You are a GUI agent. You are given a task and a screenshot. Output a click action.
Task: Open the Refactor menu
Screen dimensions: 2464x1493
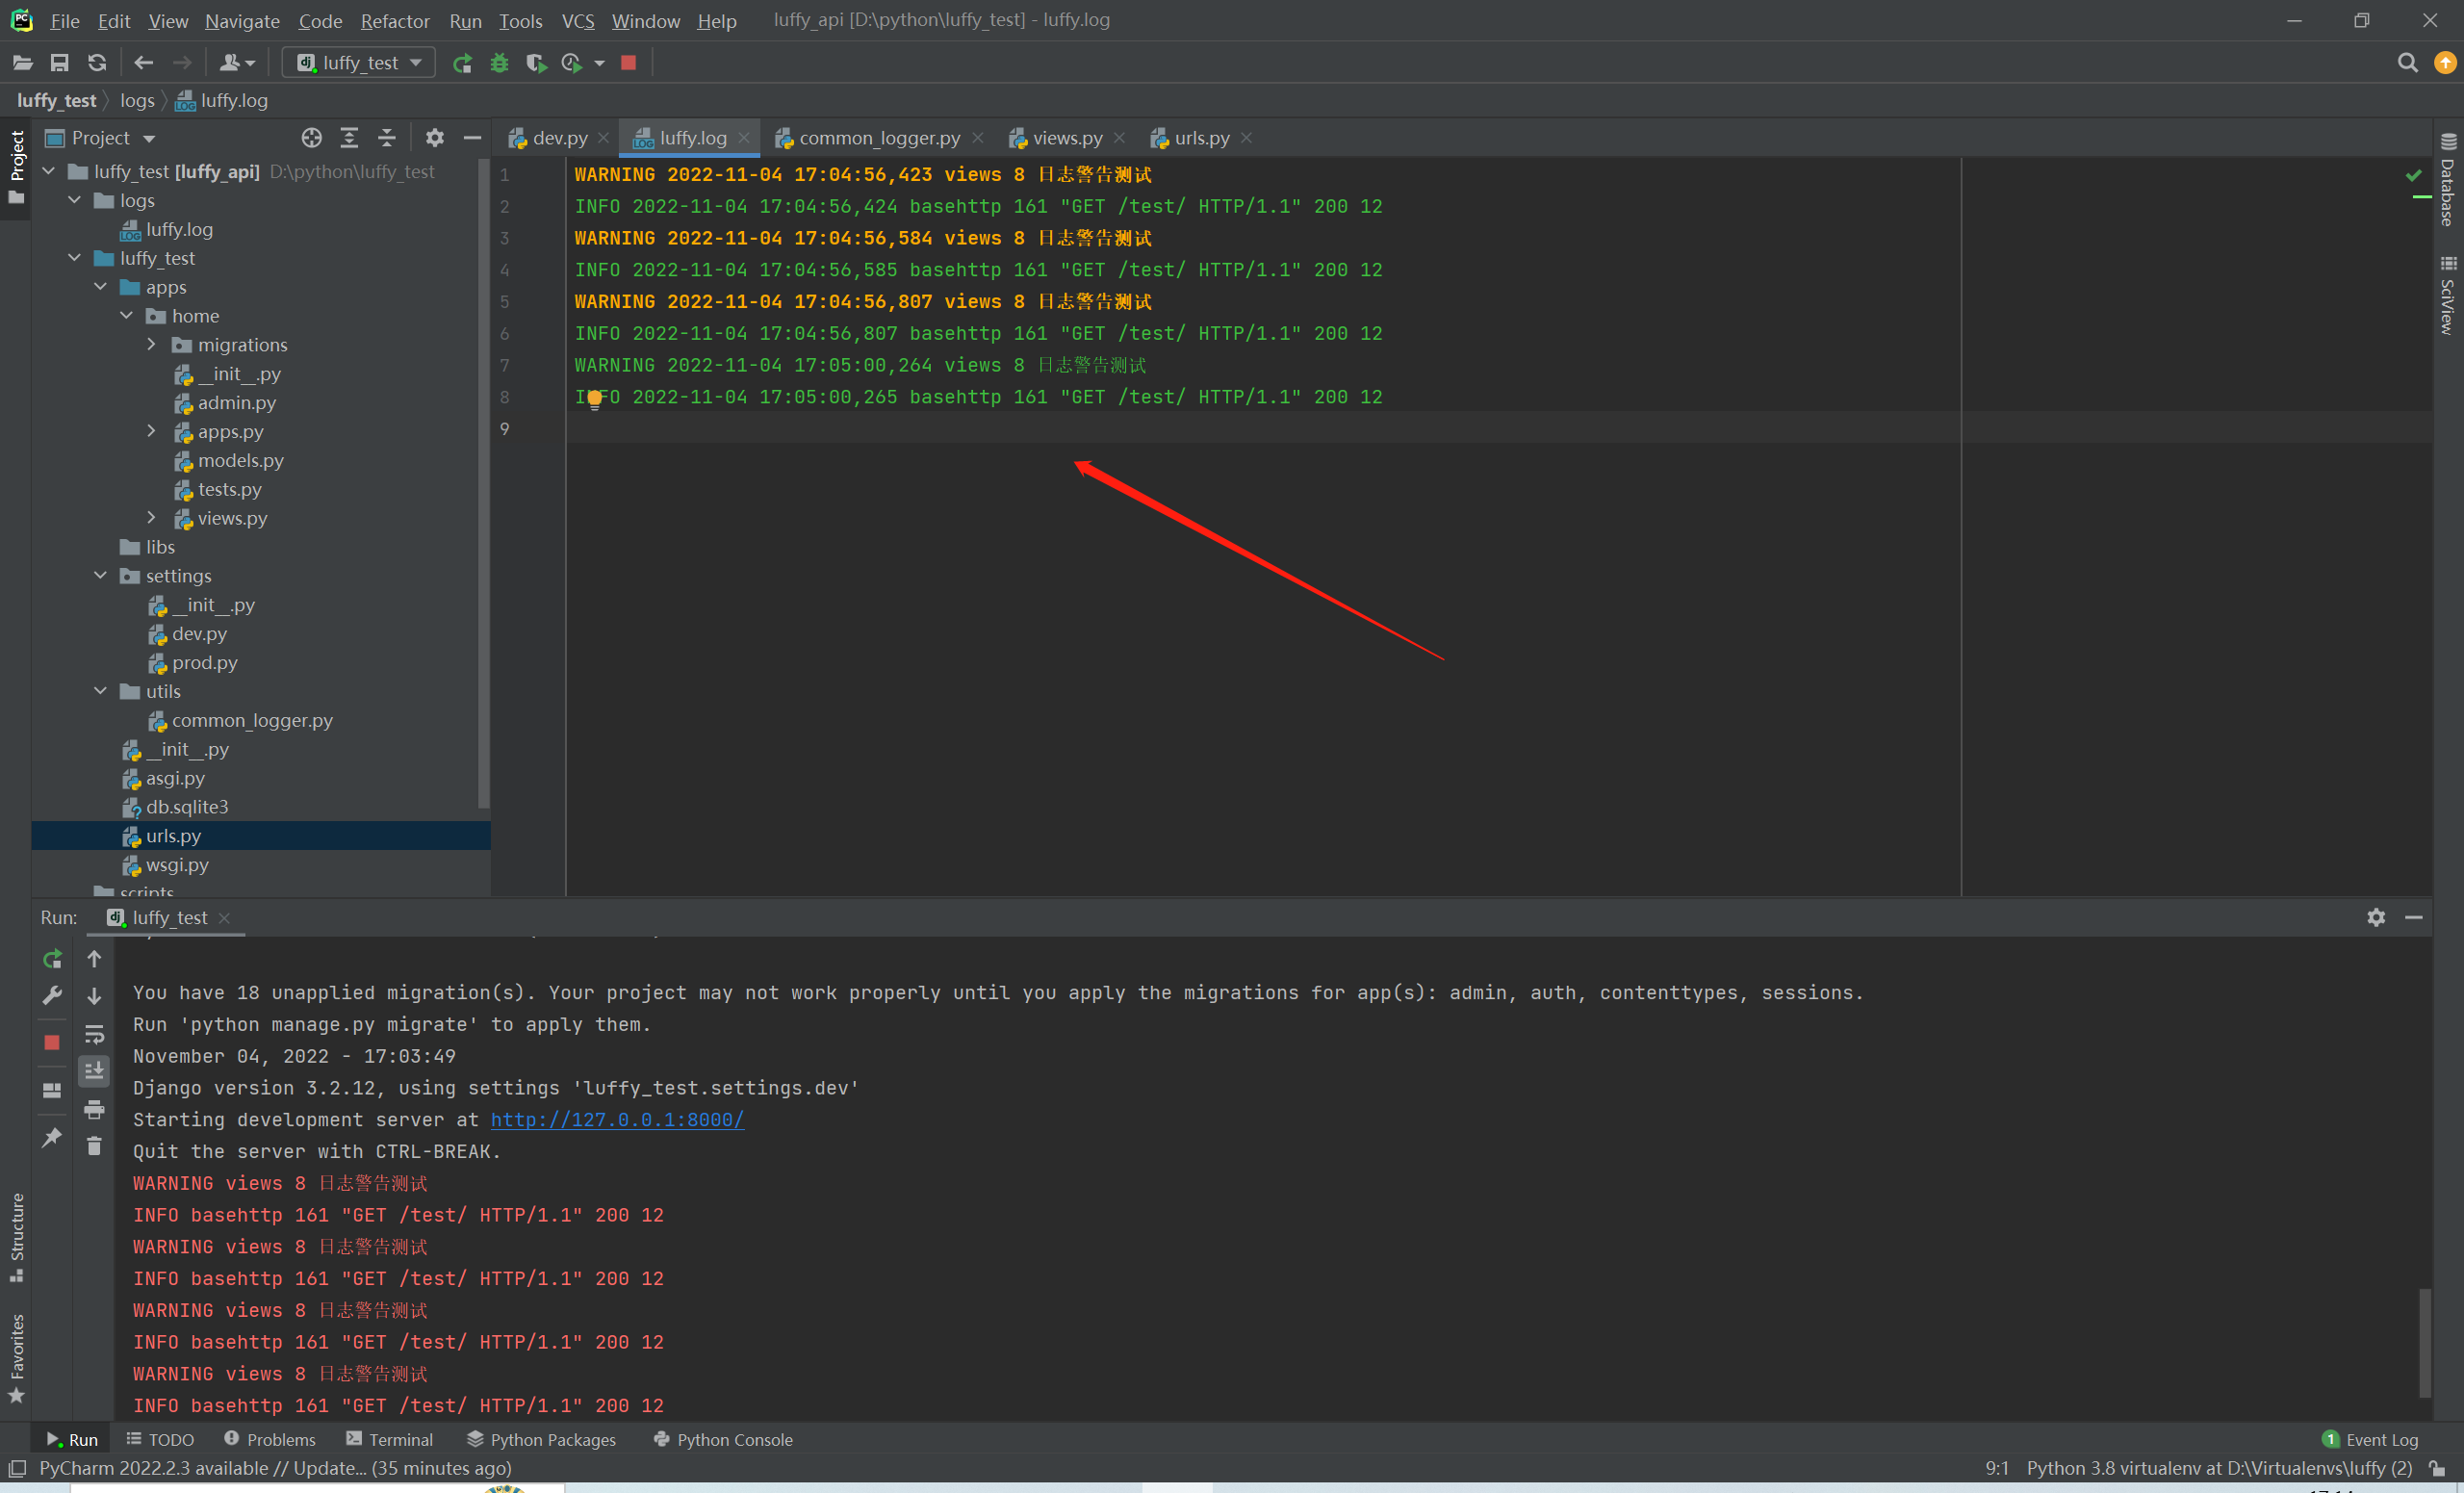coord(395,21)
